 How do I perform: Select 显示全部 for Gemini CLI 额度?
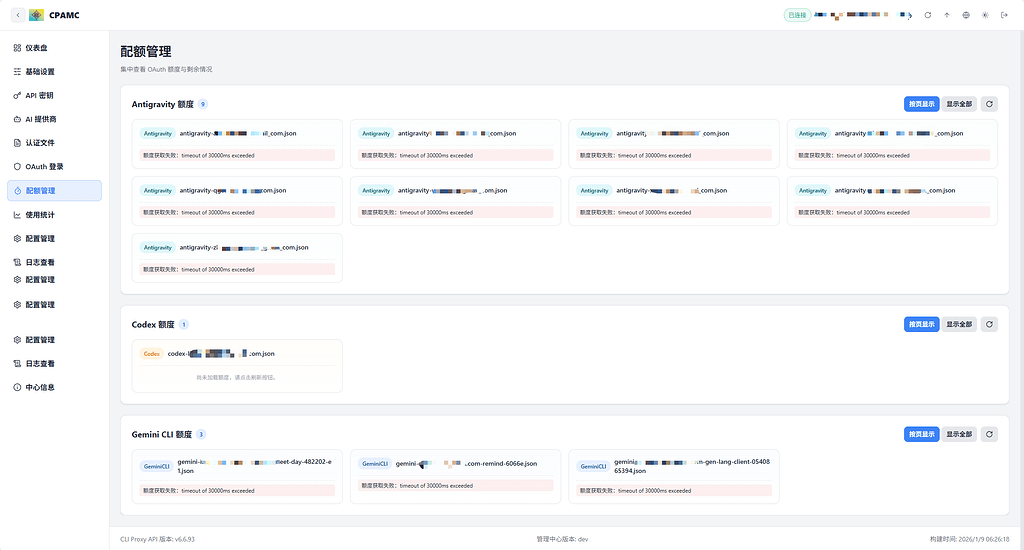(x=959, y=434)
